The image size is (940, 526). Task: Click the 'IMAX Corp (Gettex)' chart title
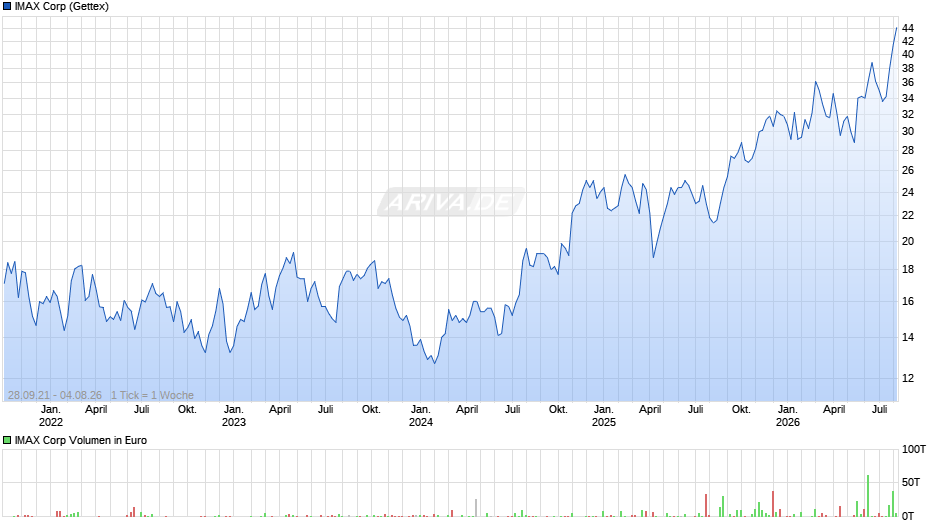(62, 7)
